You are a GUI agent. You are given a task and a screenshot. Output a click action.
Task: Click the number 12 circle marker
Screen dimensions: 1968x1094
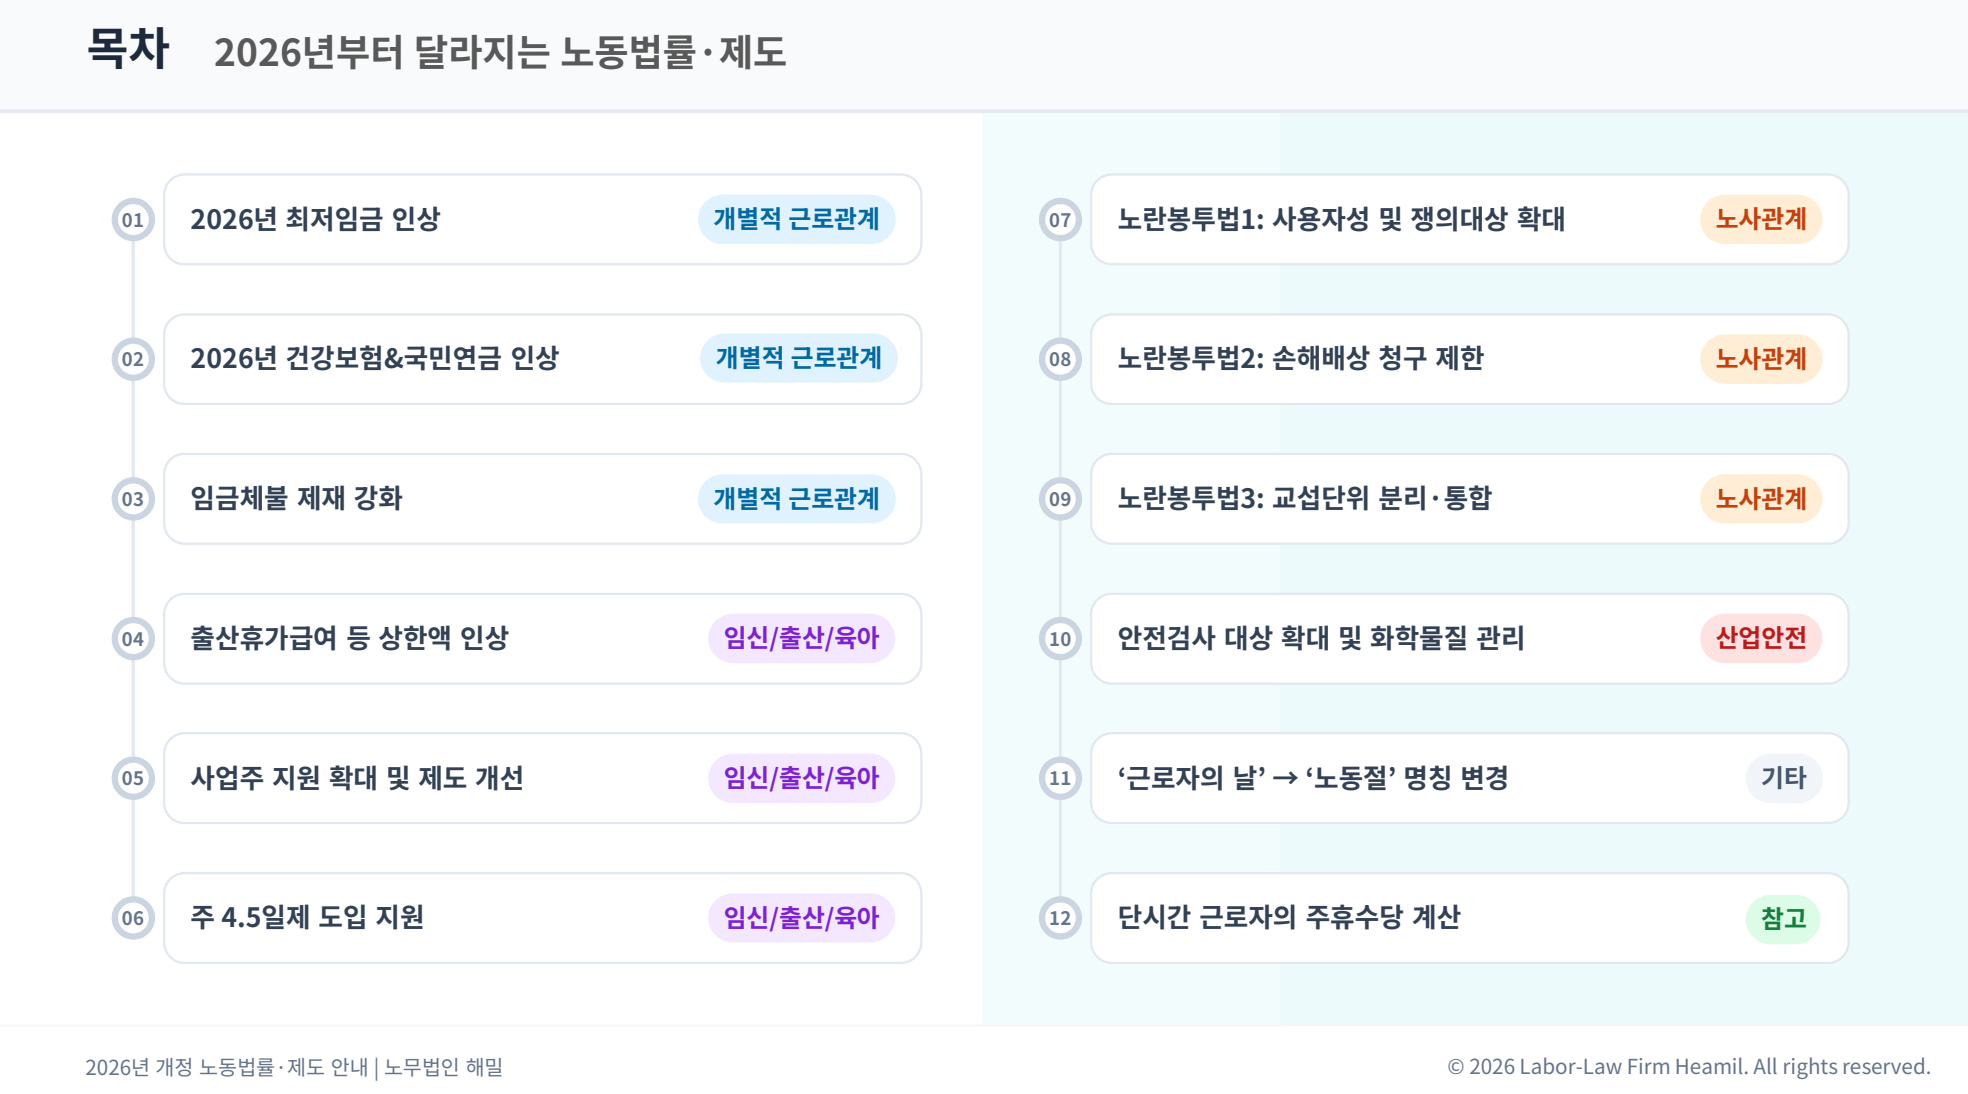click(x=1060, y=918)
